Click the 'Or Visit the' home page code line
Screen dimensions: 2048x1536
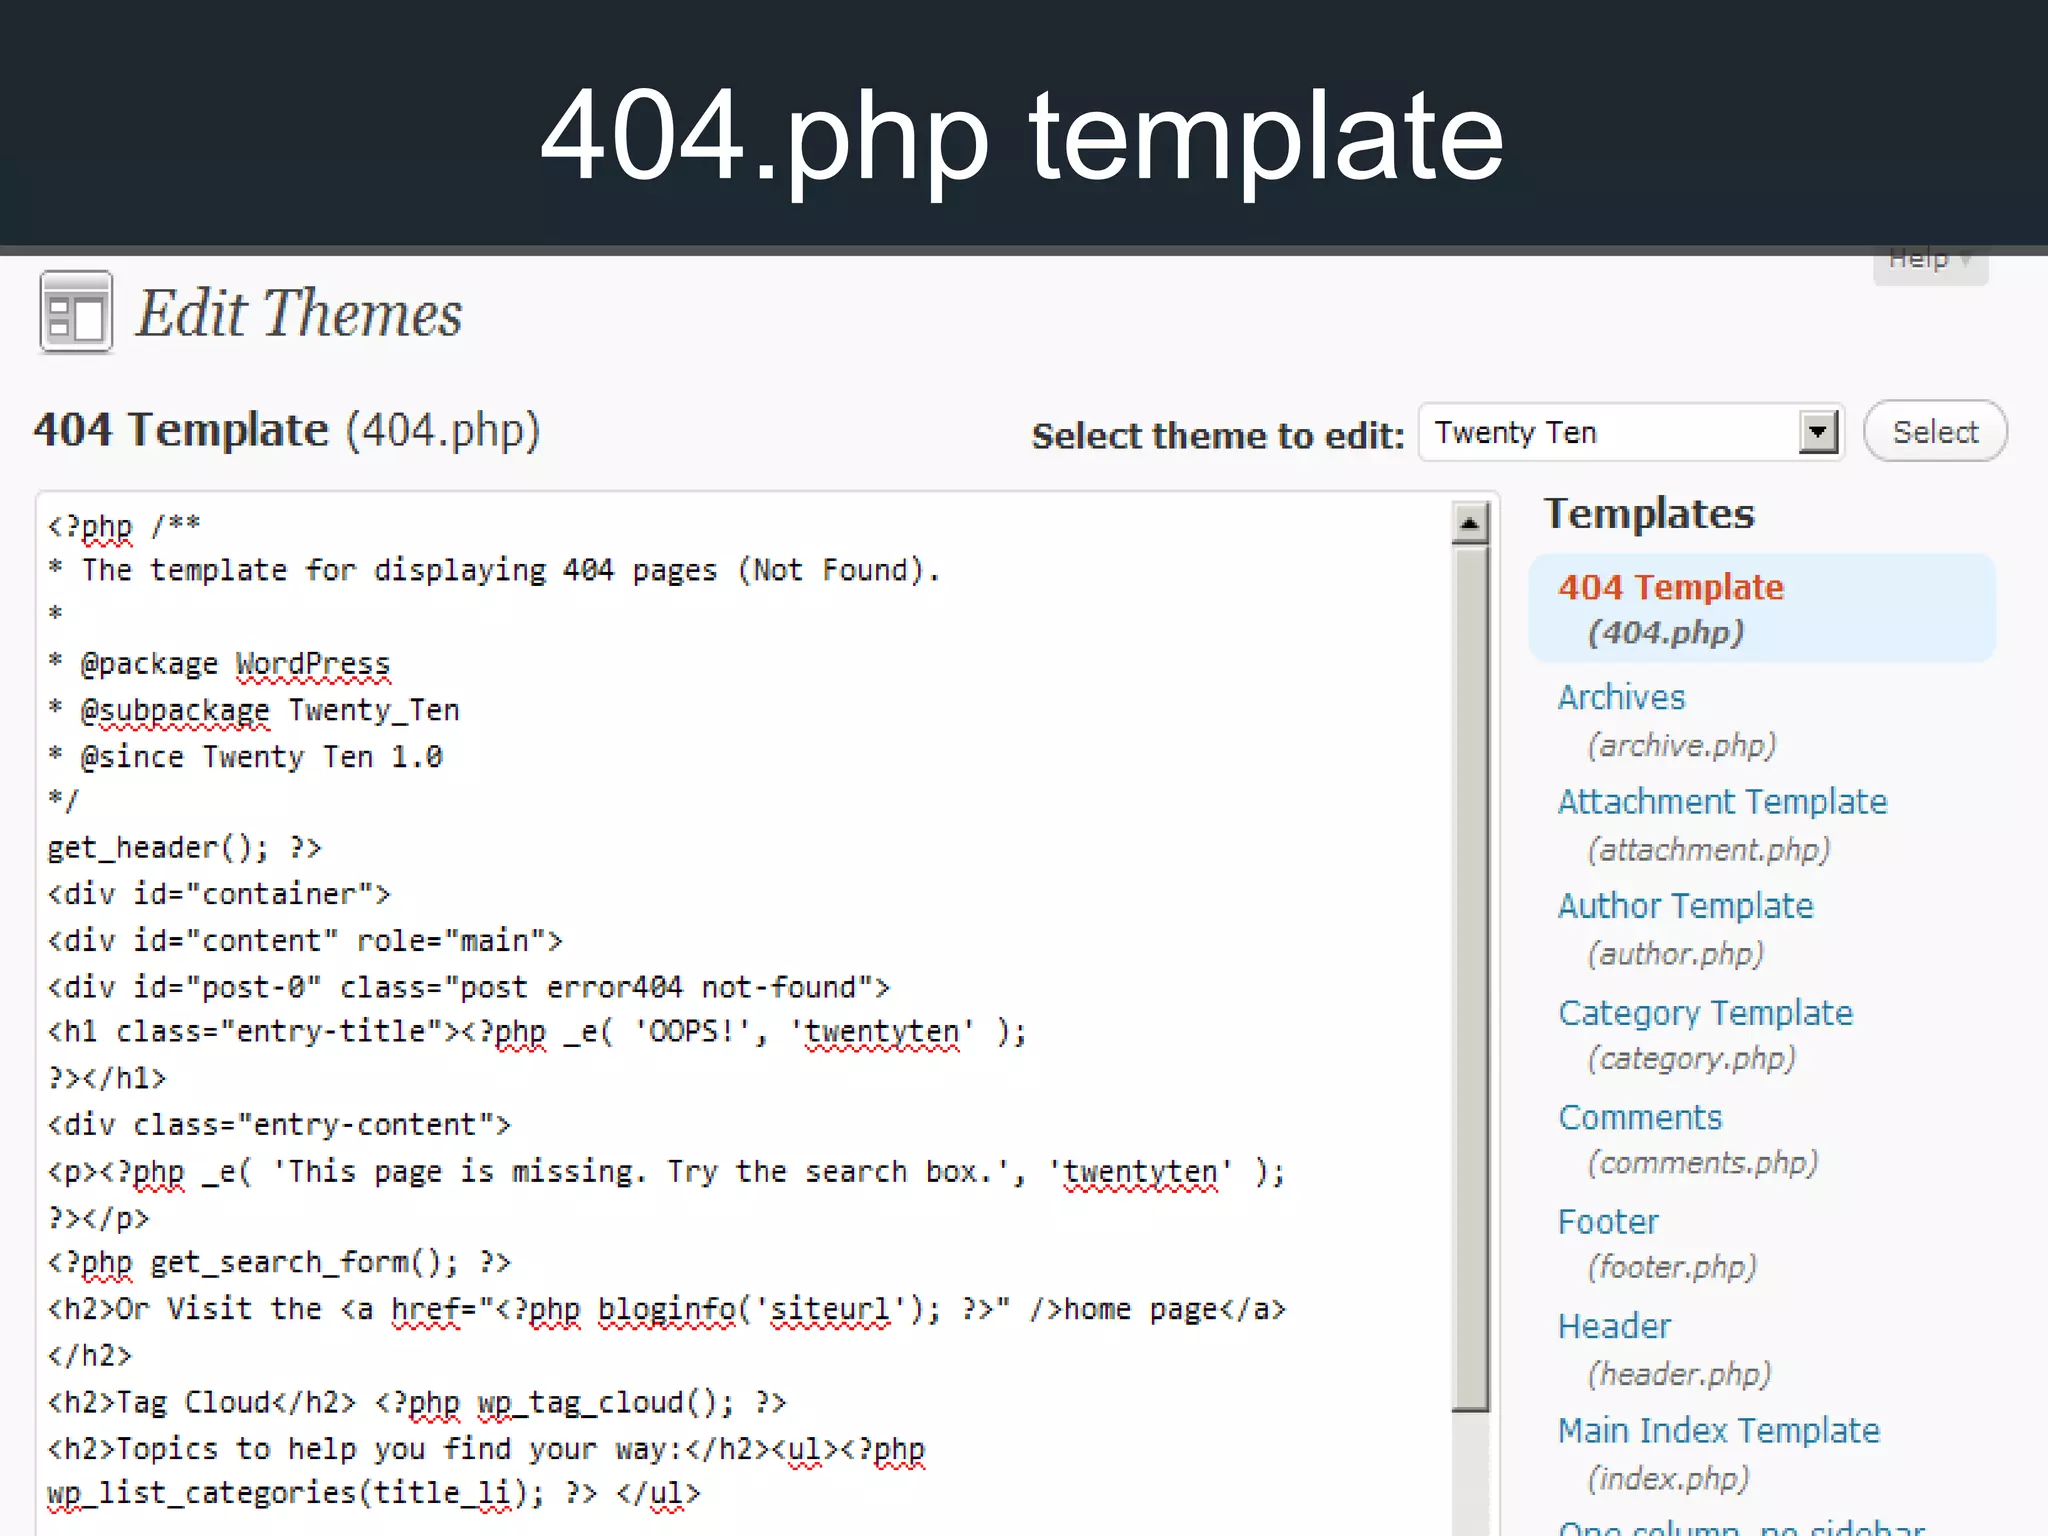(x=666, y=1310)
